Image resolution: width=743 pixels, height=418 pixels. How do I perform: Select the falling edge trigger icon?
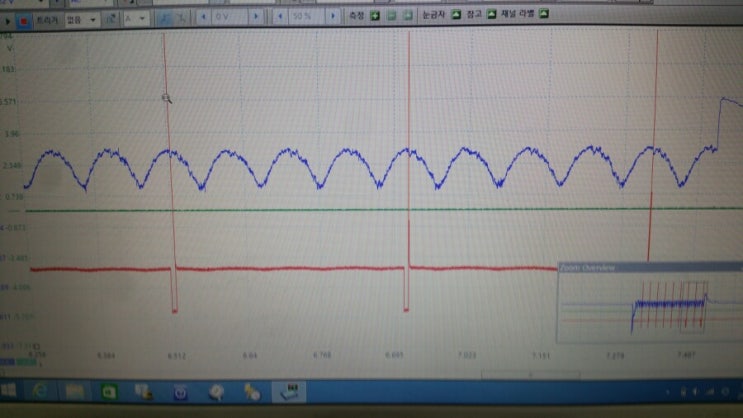click(180, 18)
